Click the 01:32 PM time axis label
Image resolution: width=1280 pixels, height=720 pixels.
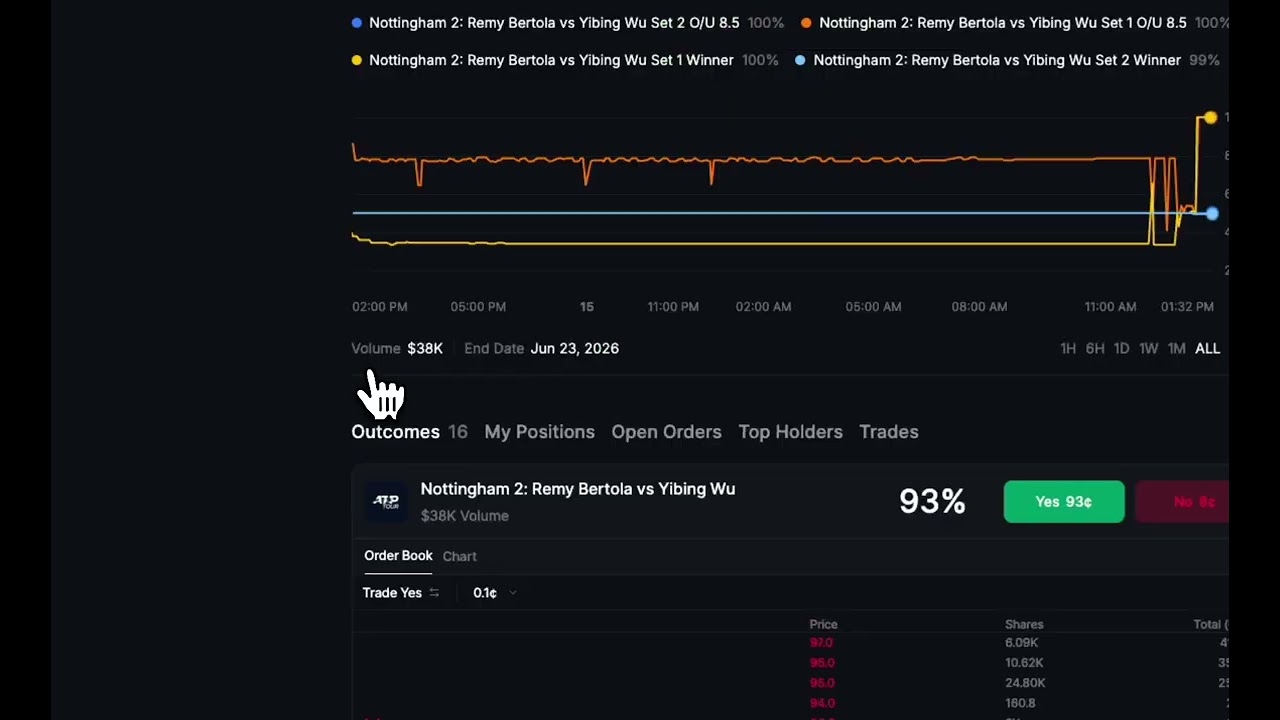point(1187,307)
